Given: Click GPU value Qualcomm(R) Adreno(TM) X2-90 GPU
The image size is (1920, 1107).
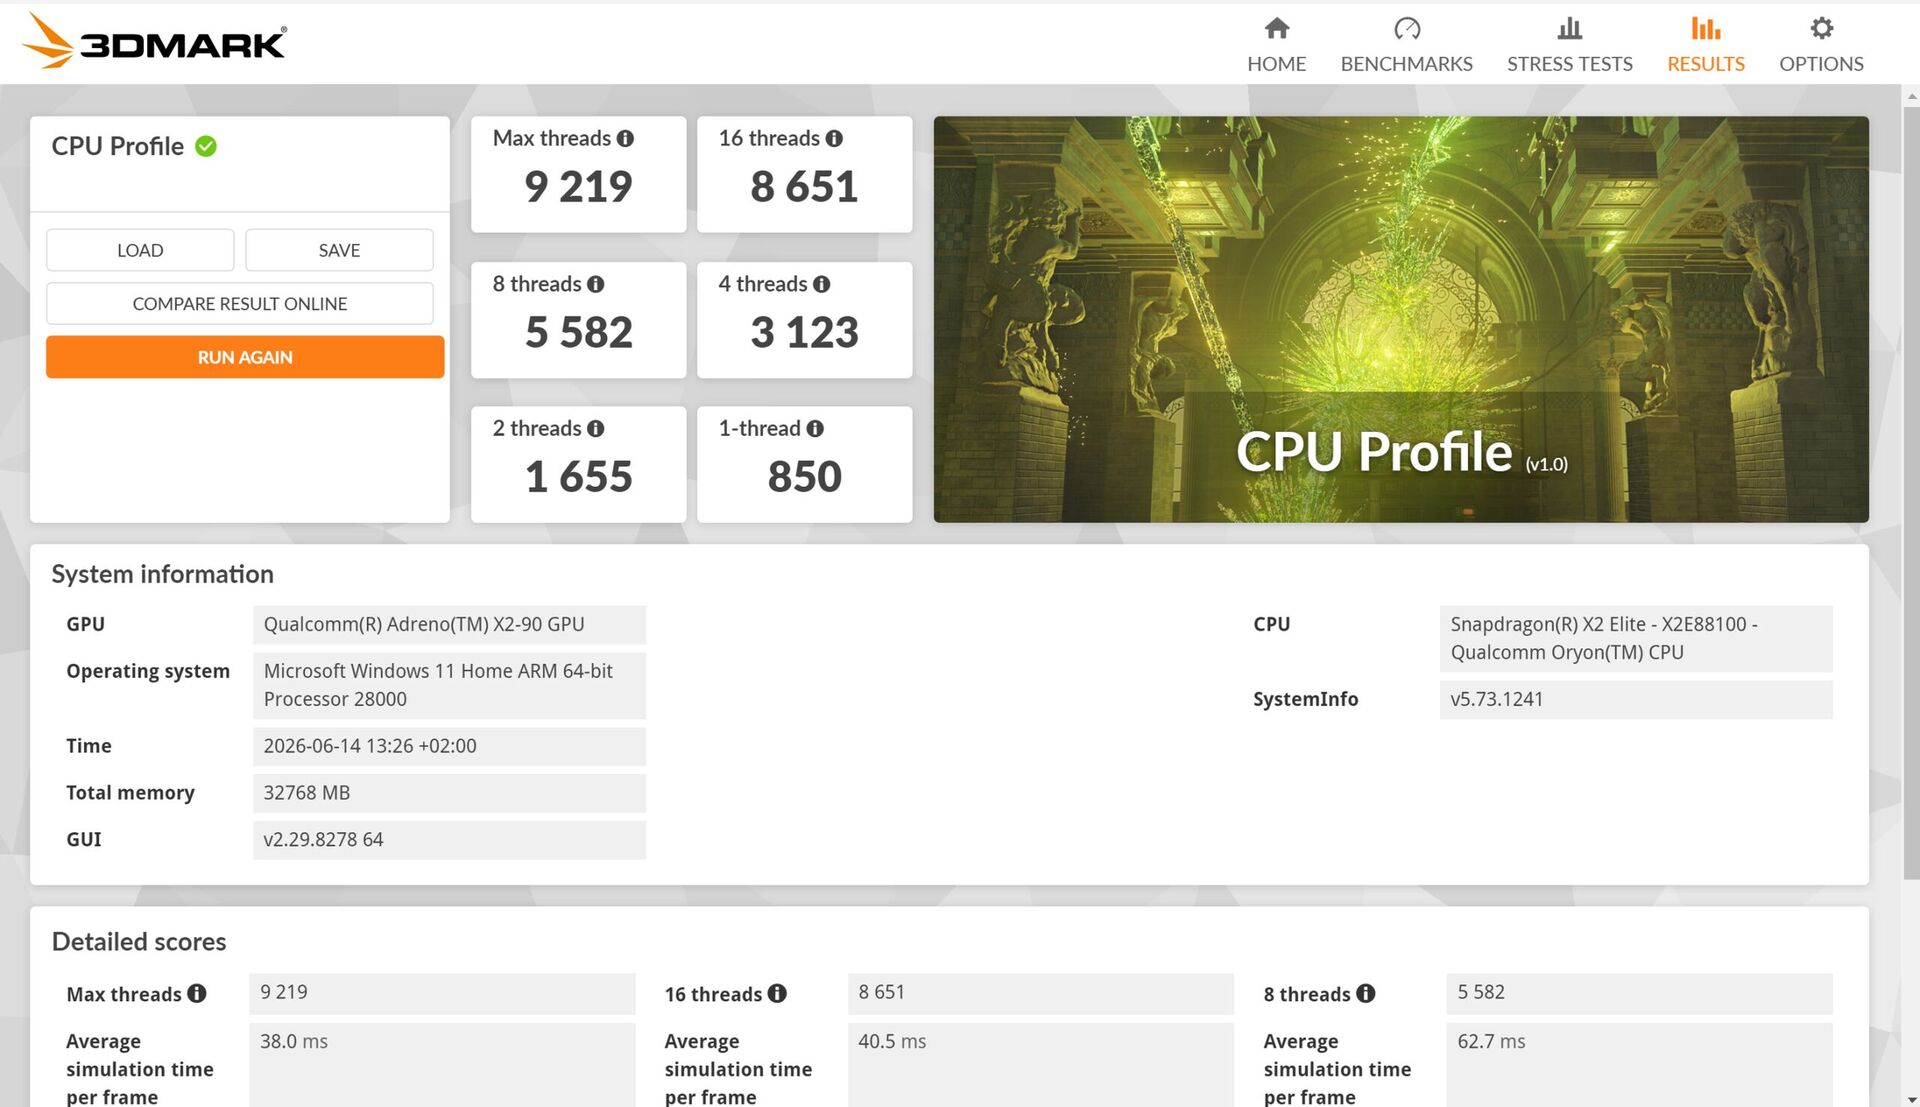Looking at the screenshot, I should pyautogui.click(x=449, y=624).
